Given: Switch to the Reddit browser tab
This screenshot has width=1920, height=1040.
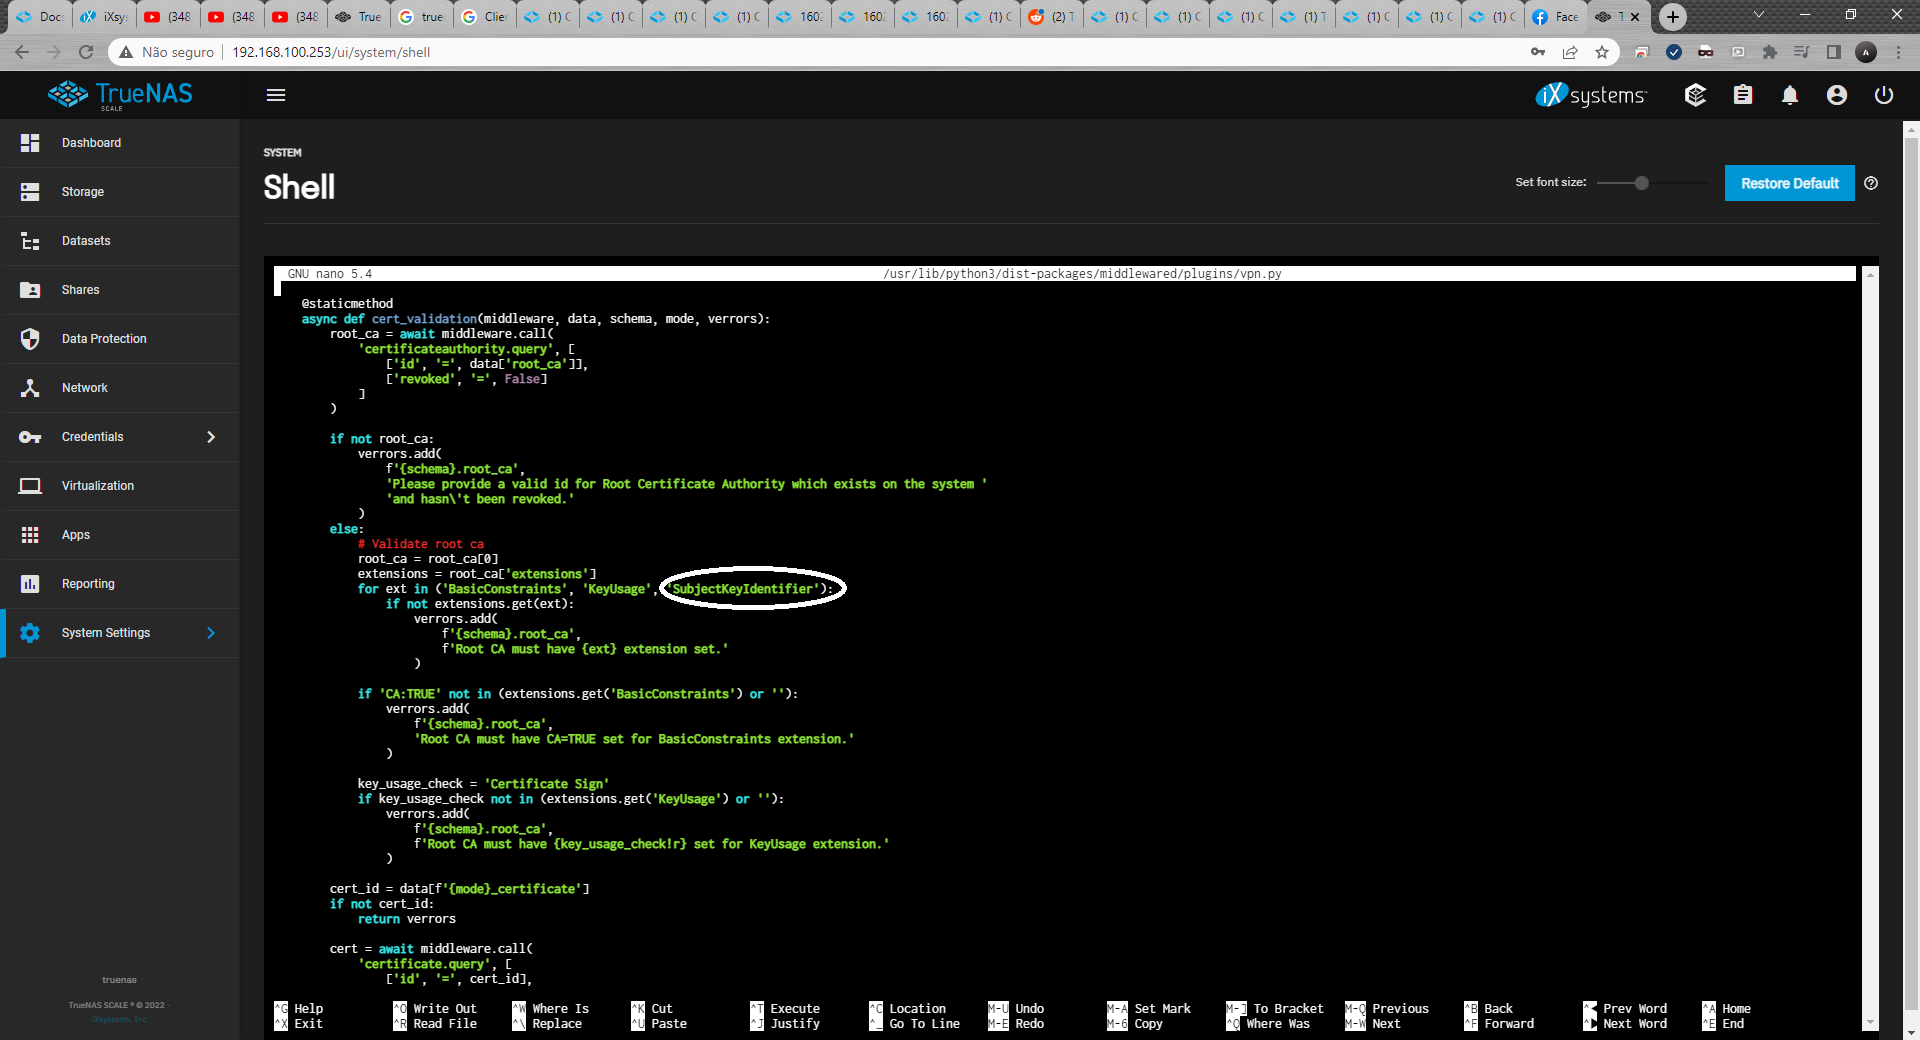Looking at the screenshot, I should 1052,17.
